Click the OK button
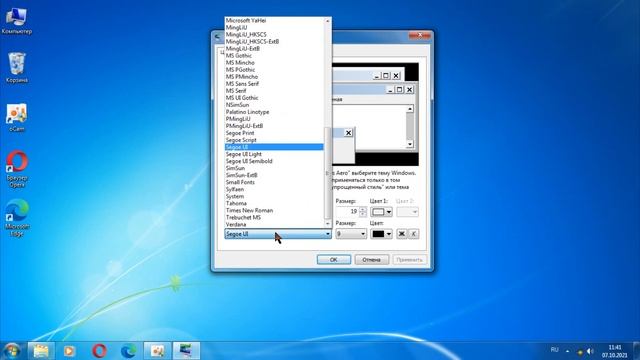 click(333, 260)
